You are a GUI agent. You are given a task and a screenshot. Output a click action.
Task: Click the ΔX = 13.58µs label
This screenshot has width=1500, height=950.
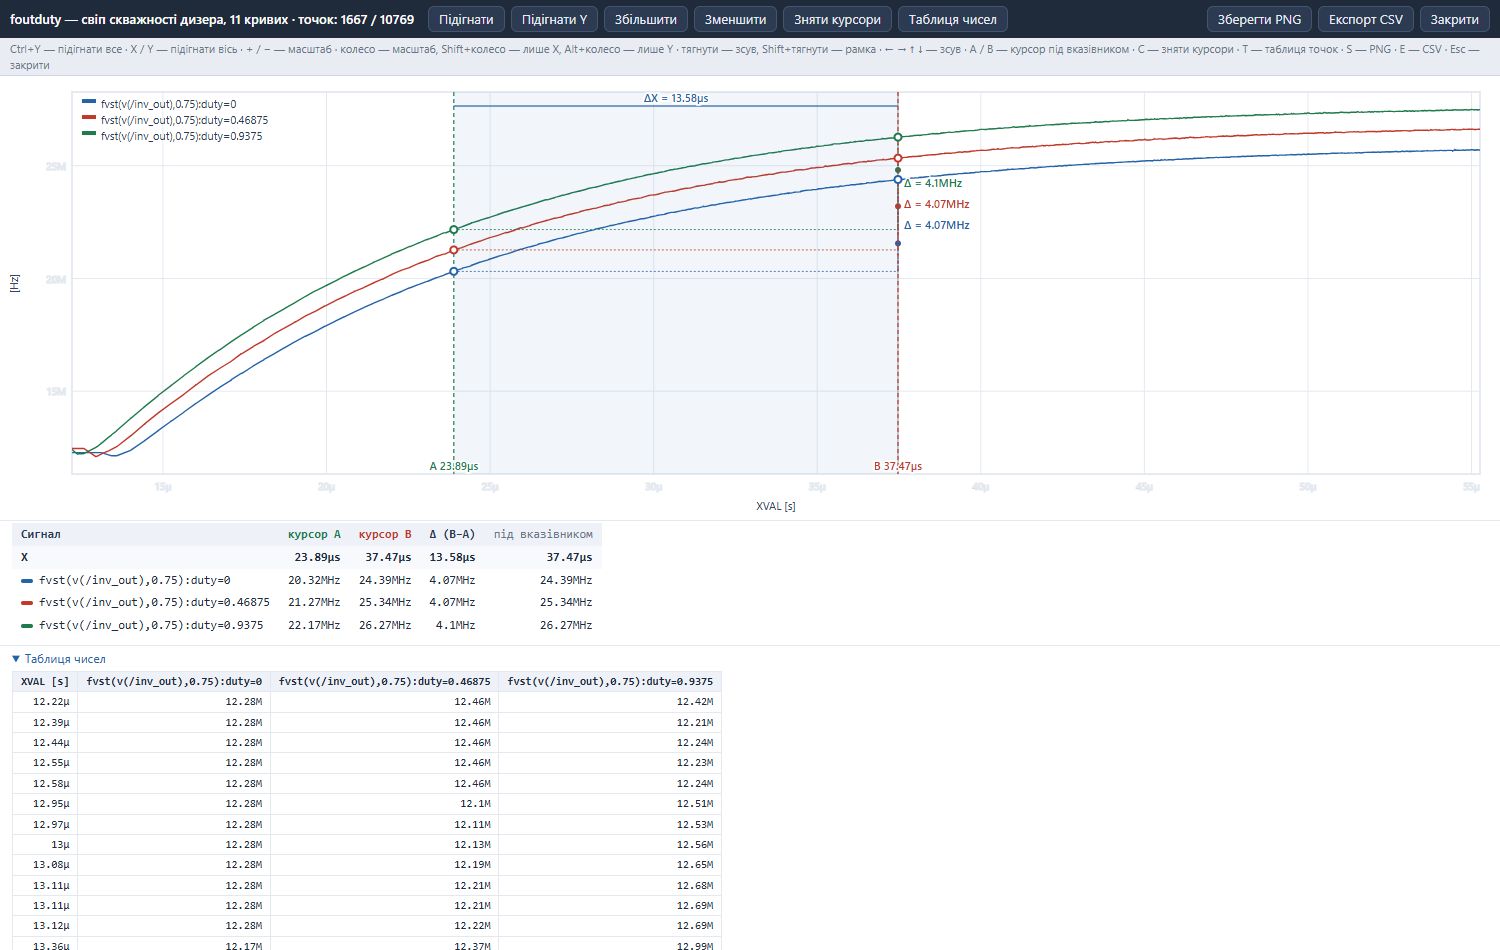click(676, 98)
